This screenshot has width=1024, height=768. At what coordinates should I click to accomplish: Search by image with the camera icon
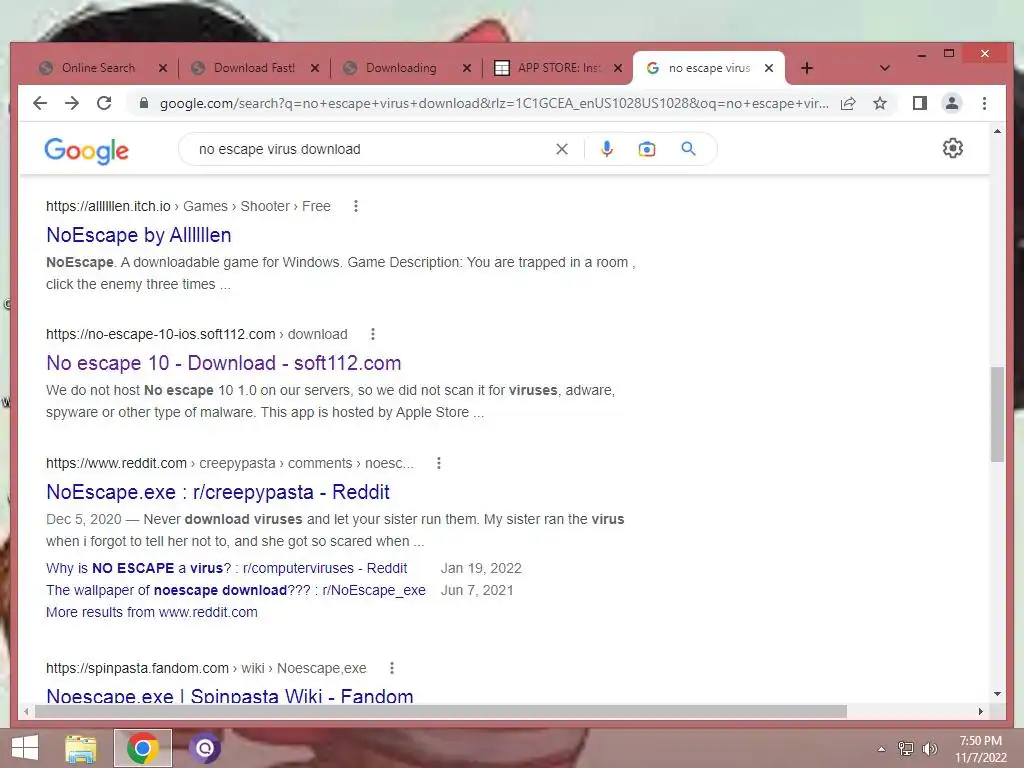coord(647,149)
